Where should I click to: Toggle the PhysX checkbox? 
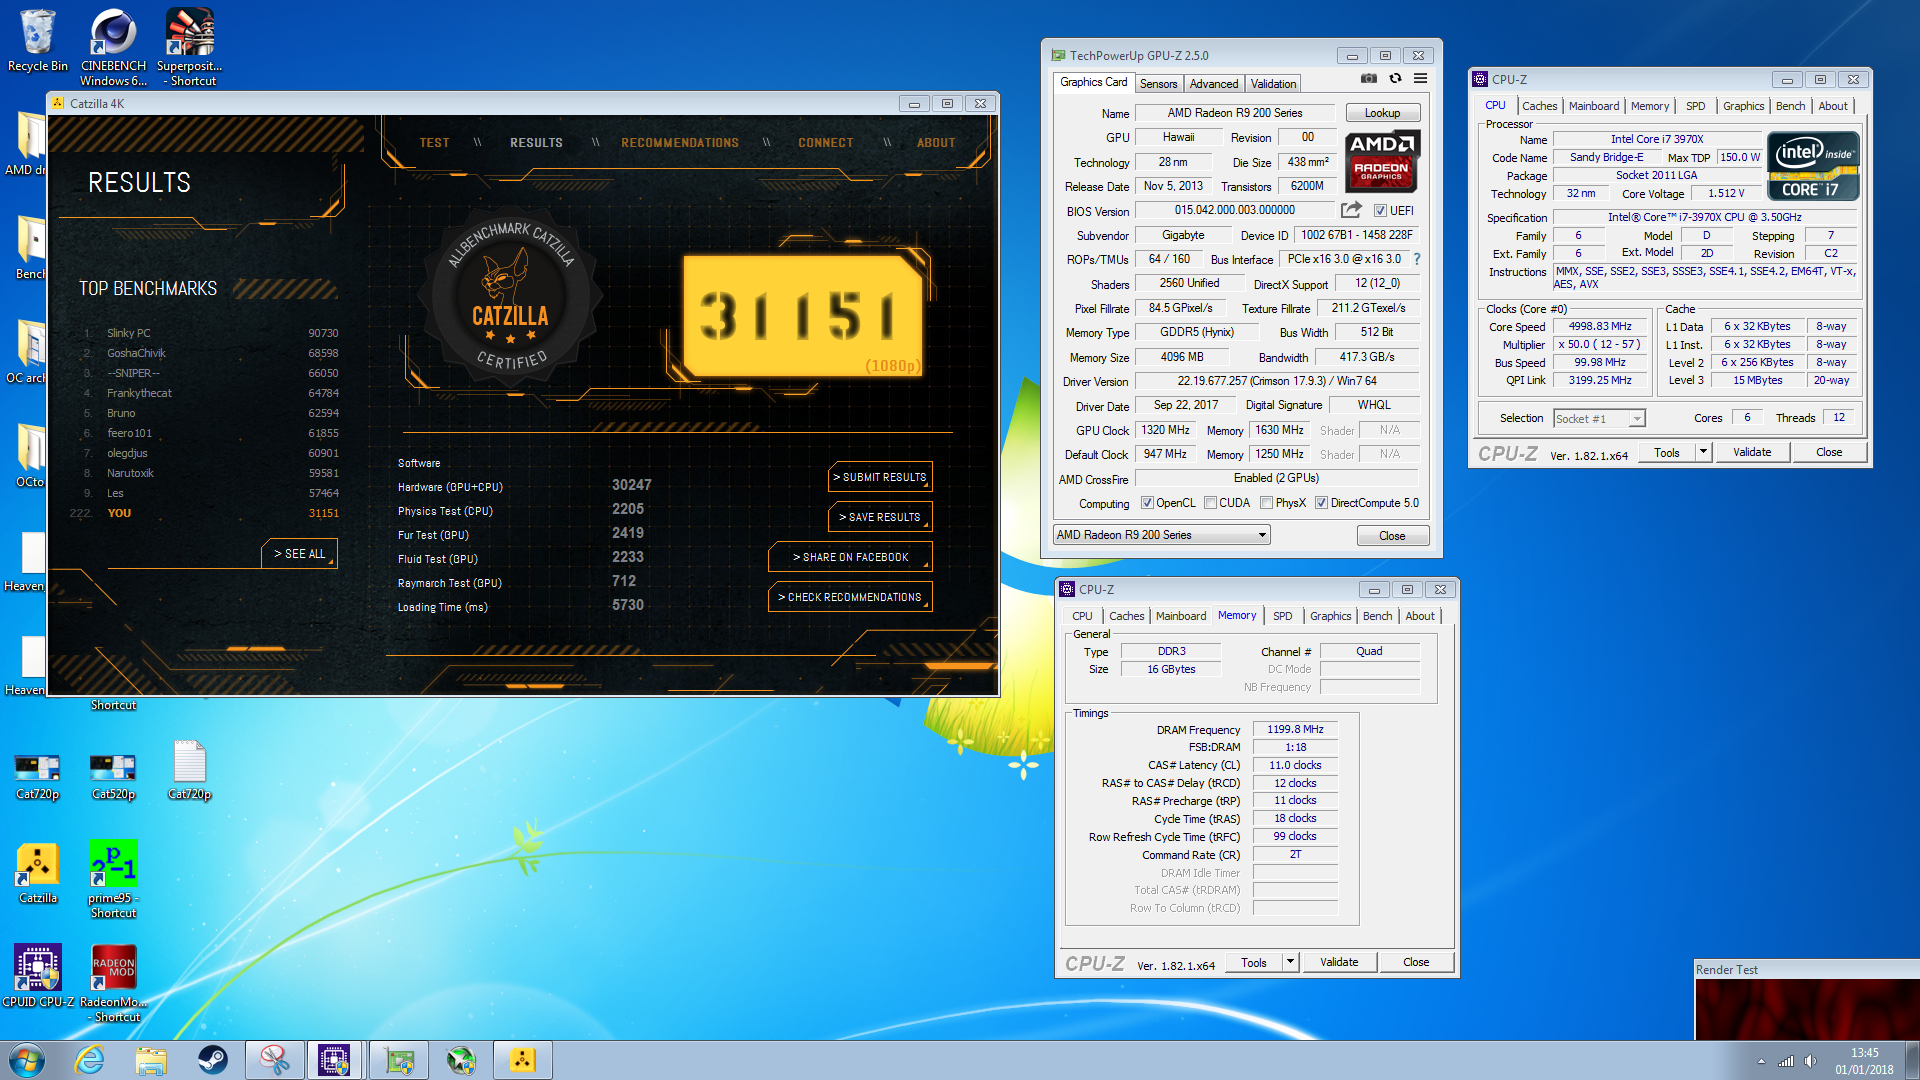1267,503
